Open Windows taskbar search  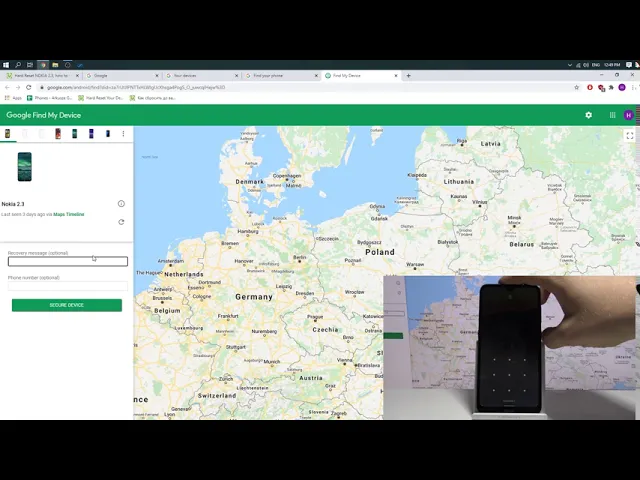pyautogui.click(x=18, y=65)
